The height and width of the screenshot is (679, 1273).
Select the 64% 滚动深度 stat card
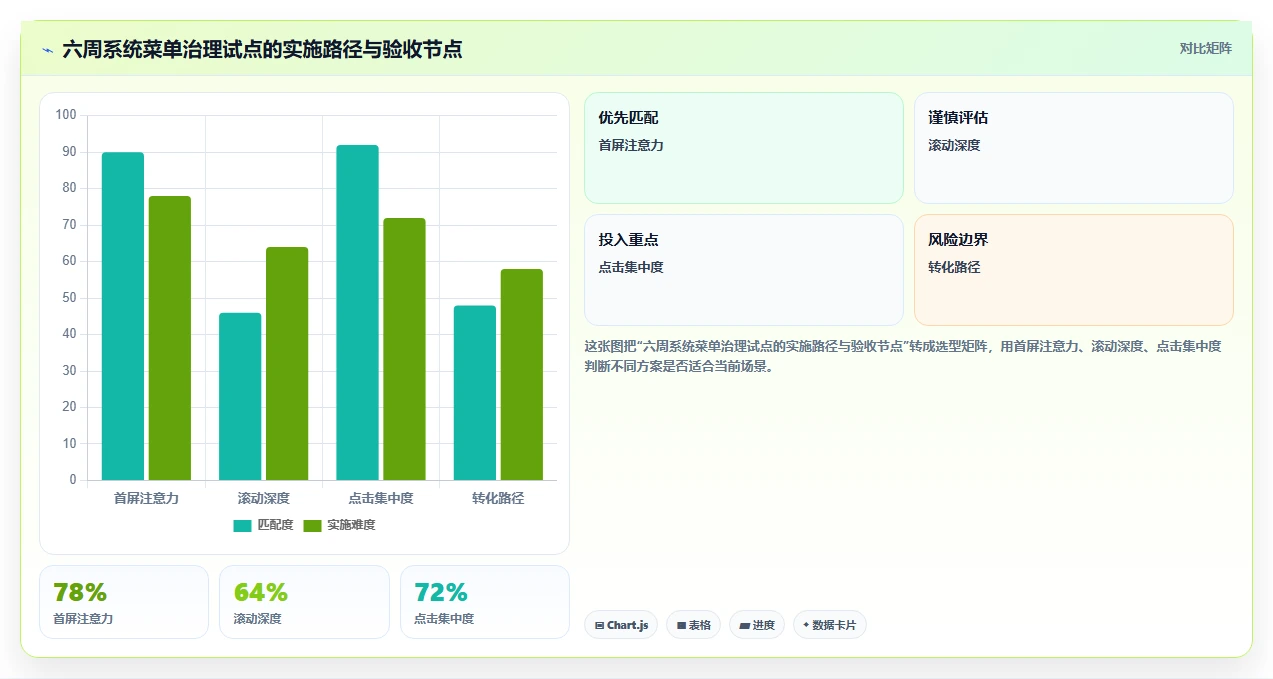pos(304,602)
